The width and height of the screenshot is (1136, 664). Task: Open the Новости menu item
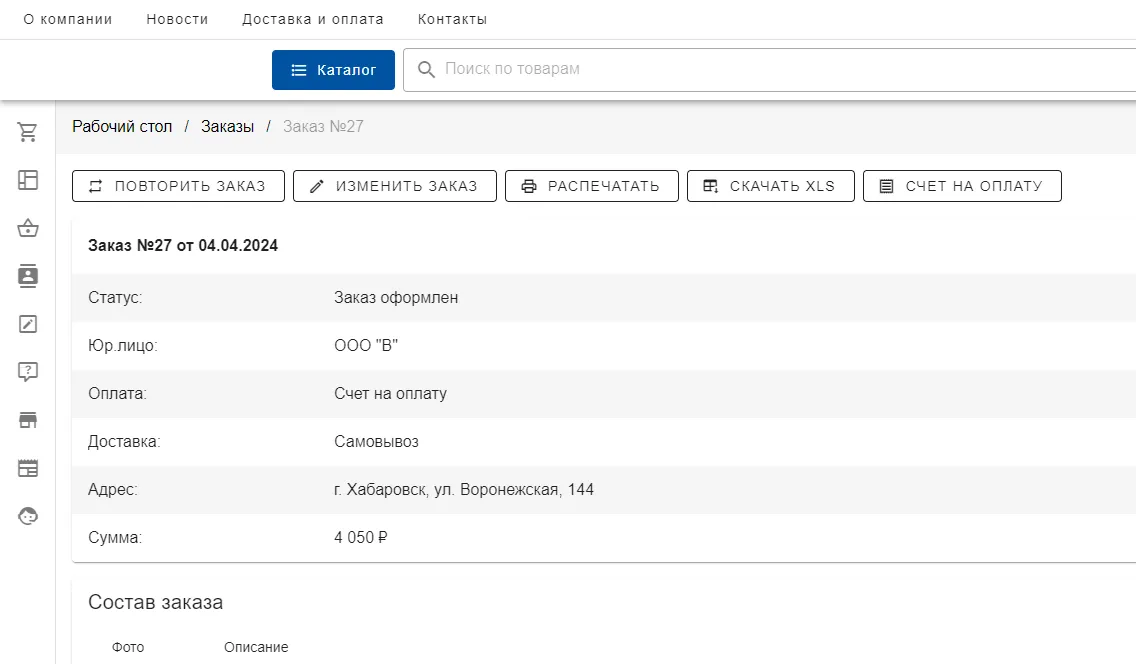pyautogui.click(x=177, y=20)
